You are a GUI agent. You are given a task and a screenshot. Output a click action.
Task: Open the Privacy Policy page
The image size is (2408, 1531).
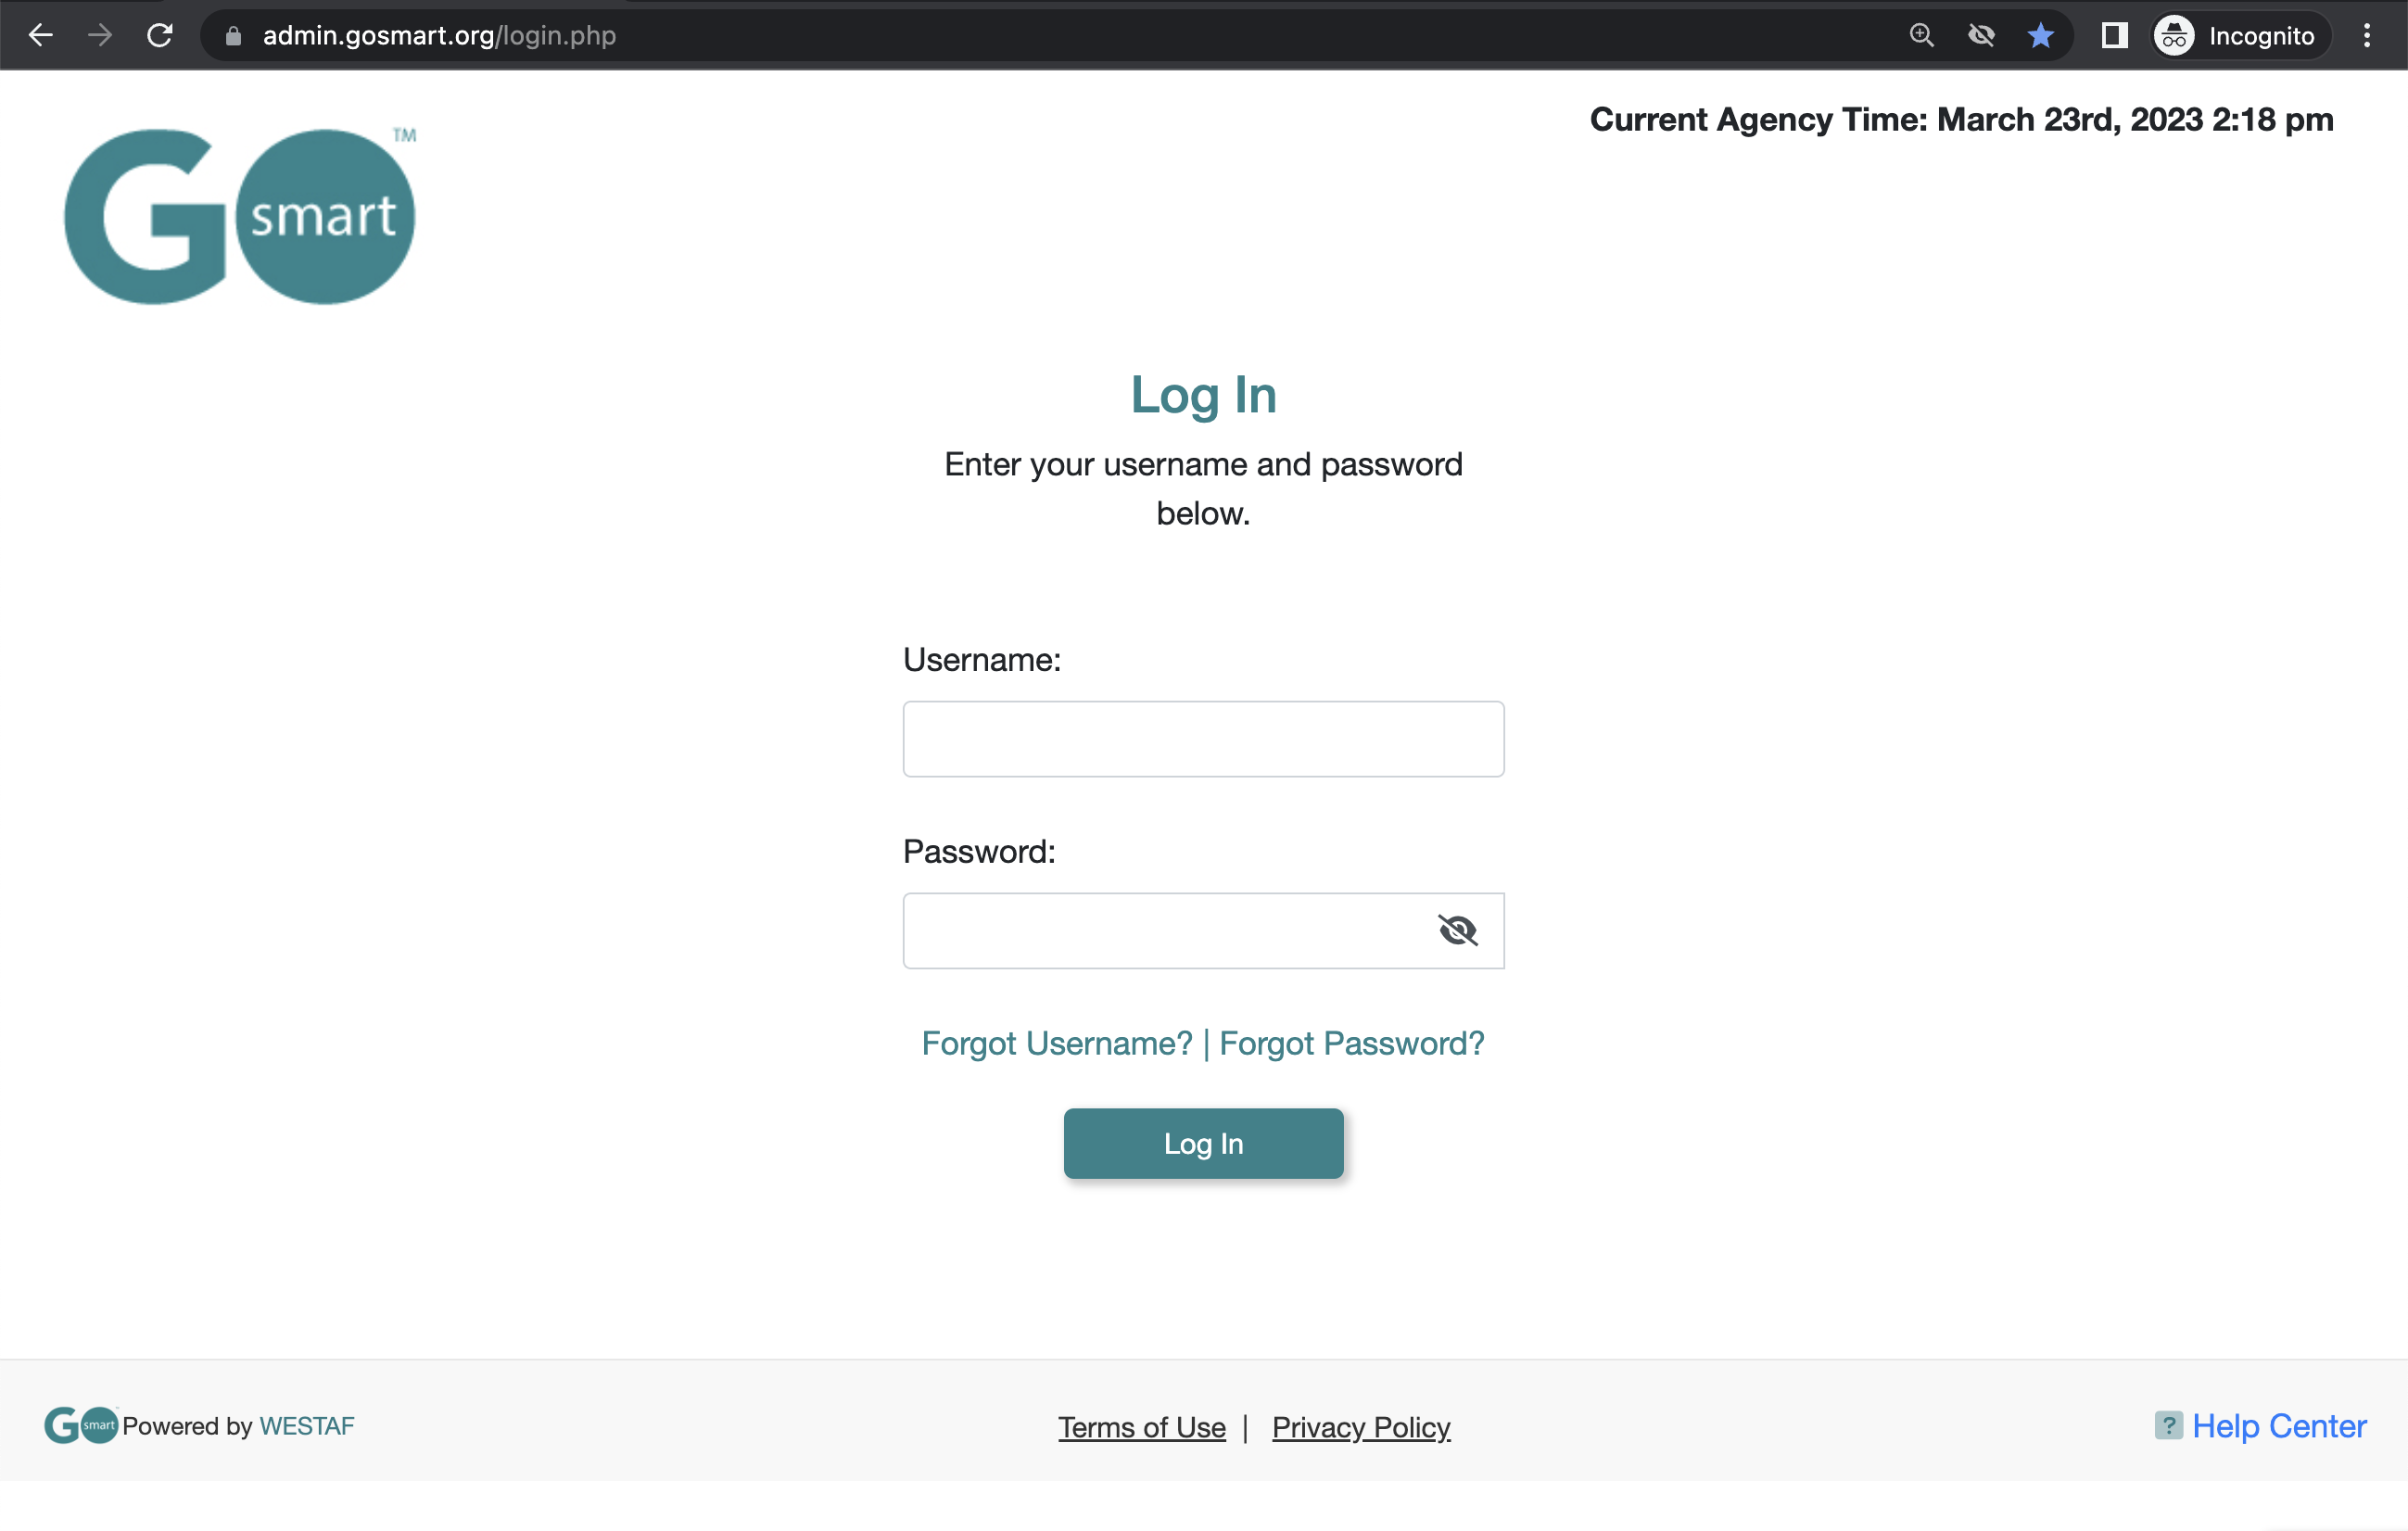click(1362, 1427)
